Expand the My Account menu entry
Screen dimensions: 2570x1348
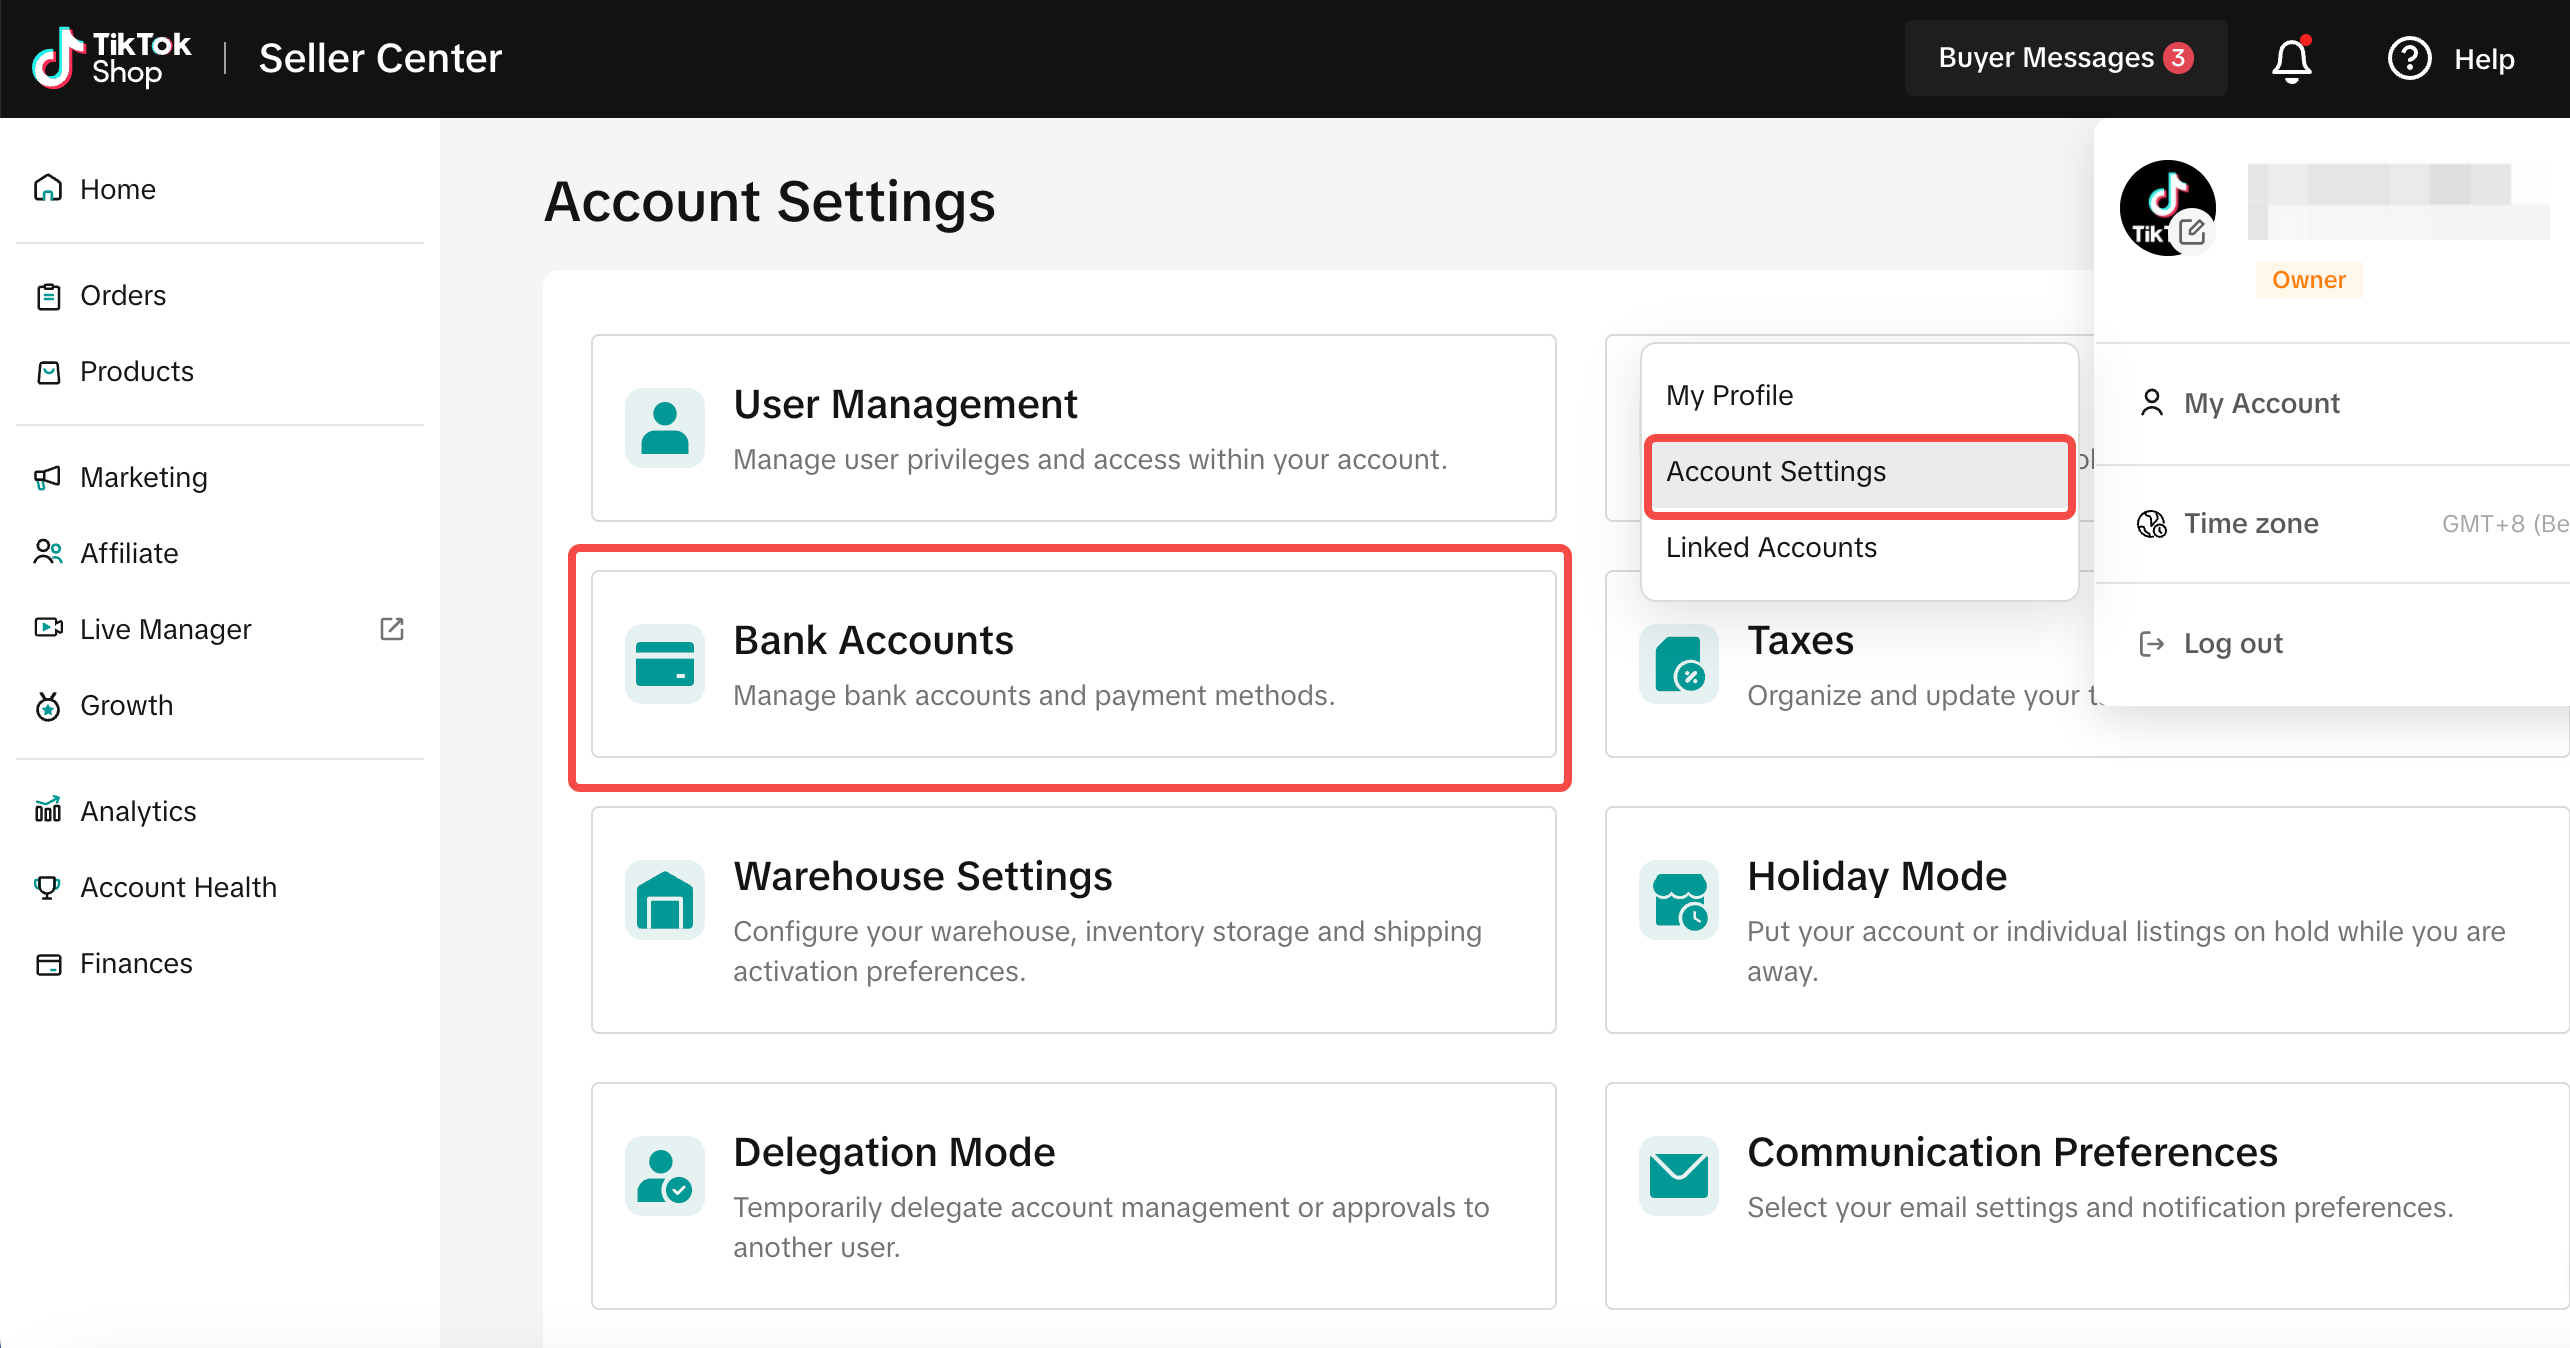tap(2260, 403)
